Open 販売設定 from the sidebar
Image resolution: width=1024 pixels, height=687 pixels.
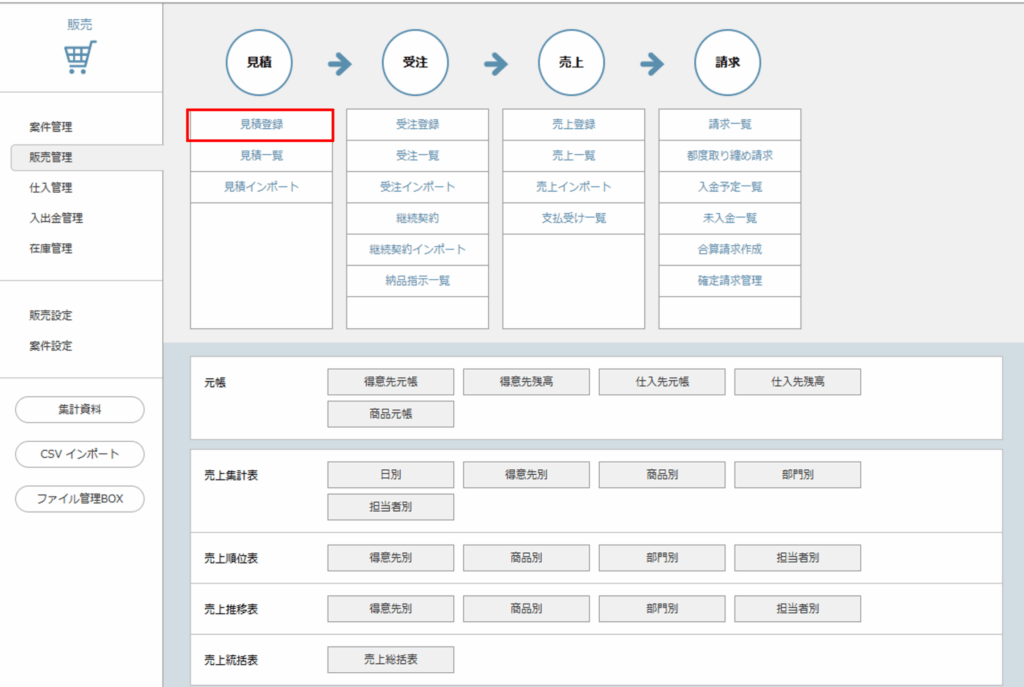(x=51, y=316)
